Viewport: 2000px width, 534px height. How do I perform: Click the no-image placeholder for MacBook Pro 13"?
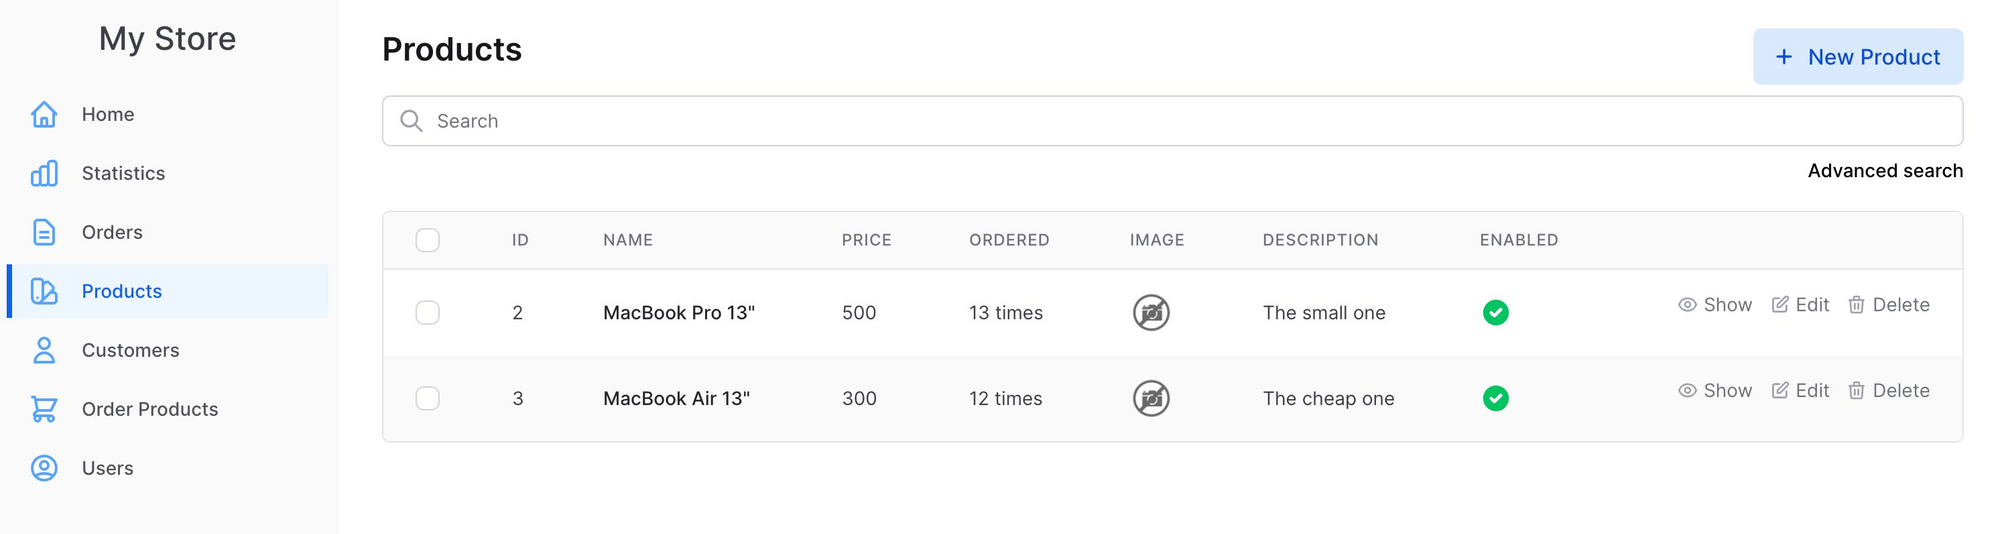(x=1151, y=313)
